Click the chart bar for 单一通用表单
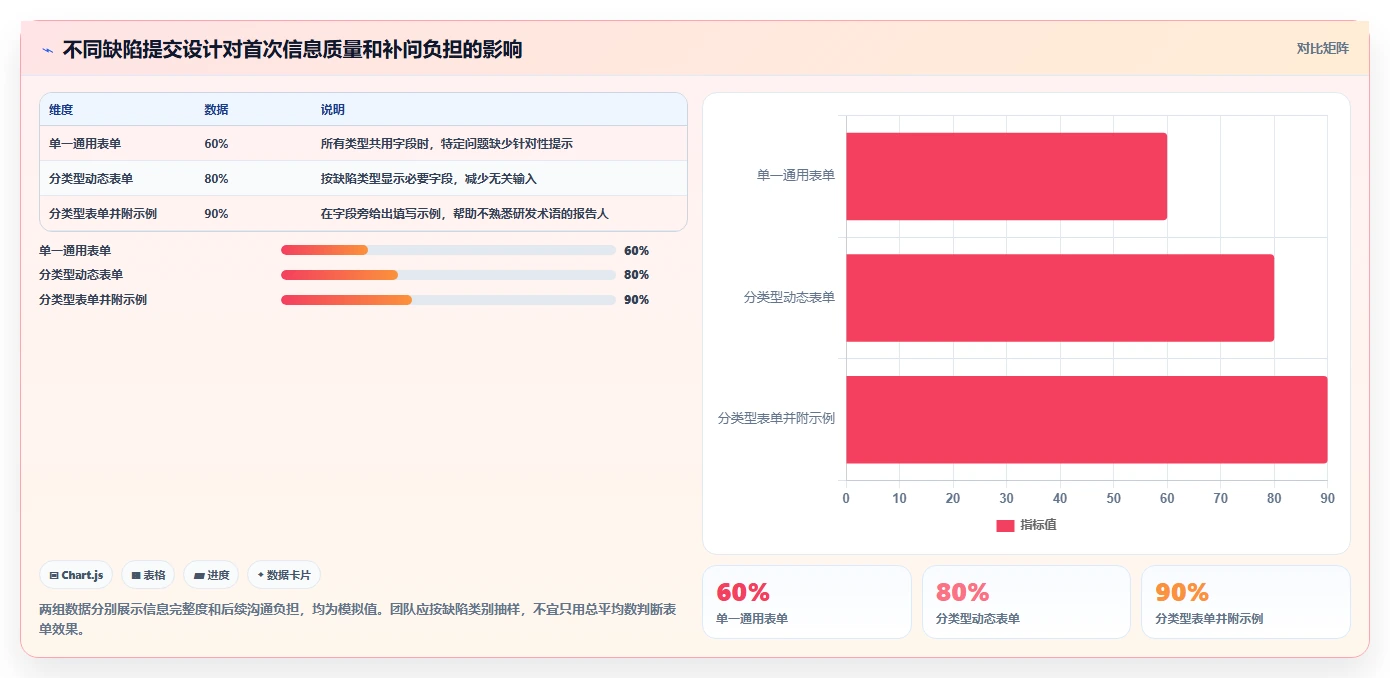This screenshot has width=1390, height=678. coord(1006,176)
